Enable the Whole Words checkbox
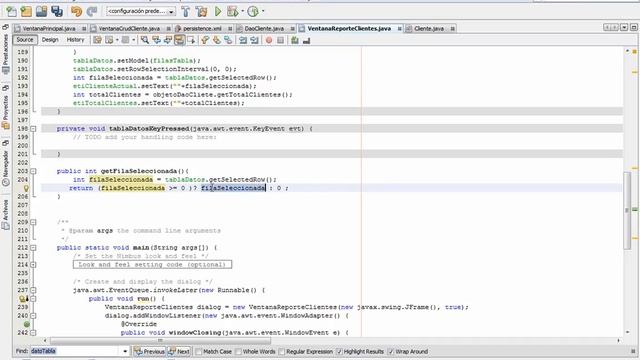The width and height of the screenshot is (640, 360). [238, 351]
